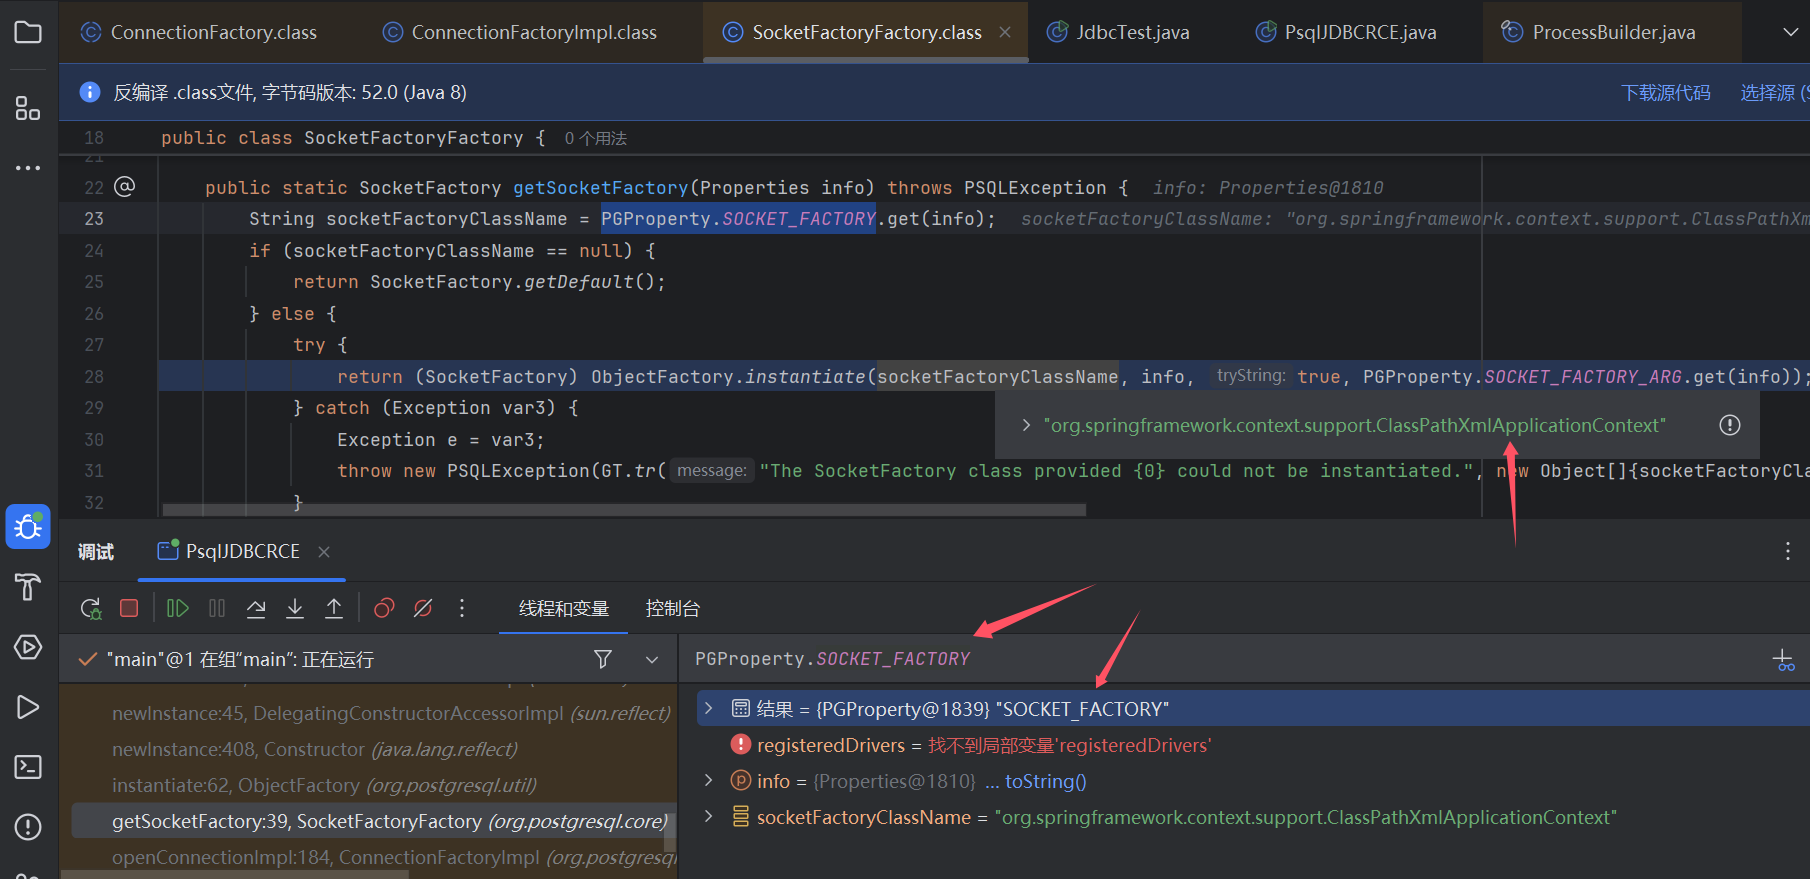This screenshot has width=1810, height=879.
Task: Click toString() link for info variable
Action: tap(1046, 781)
